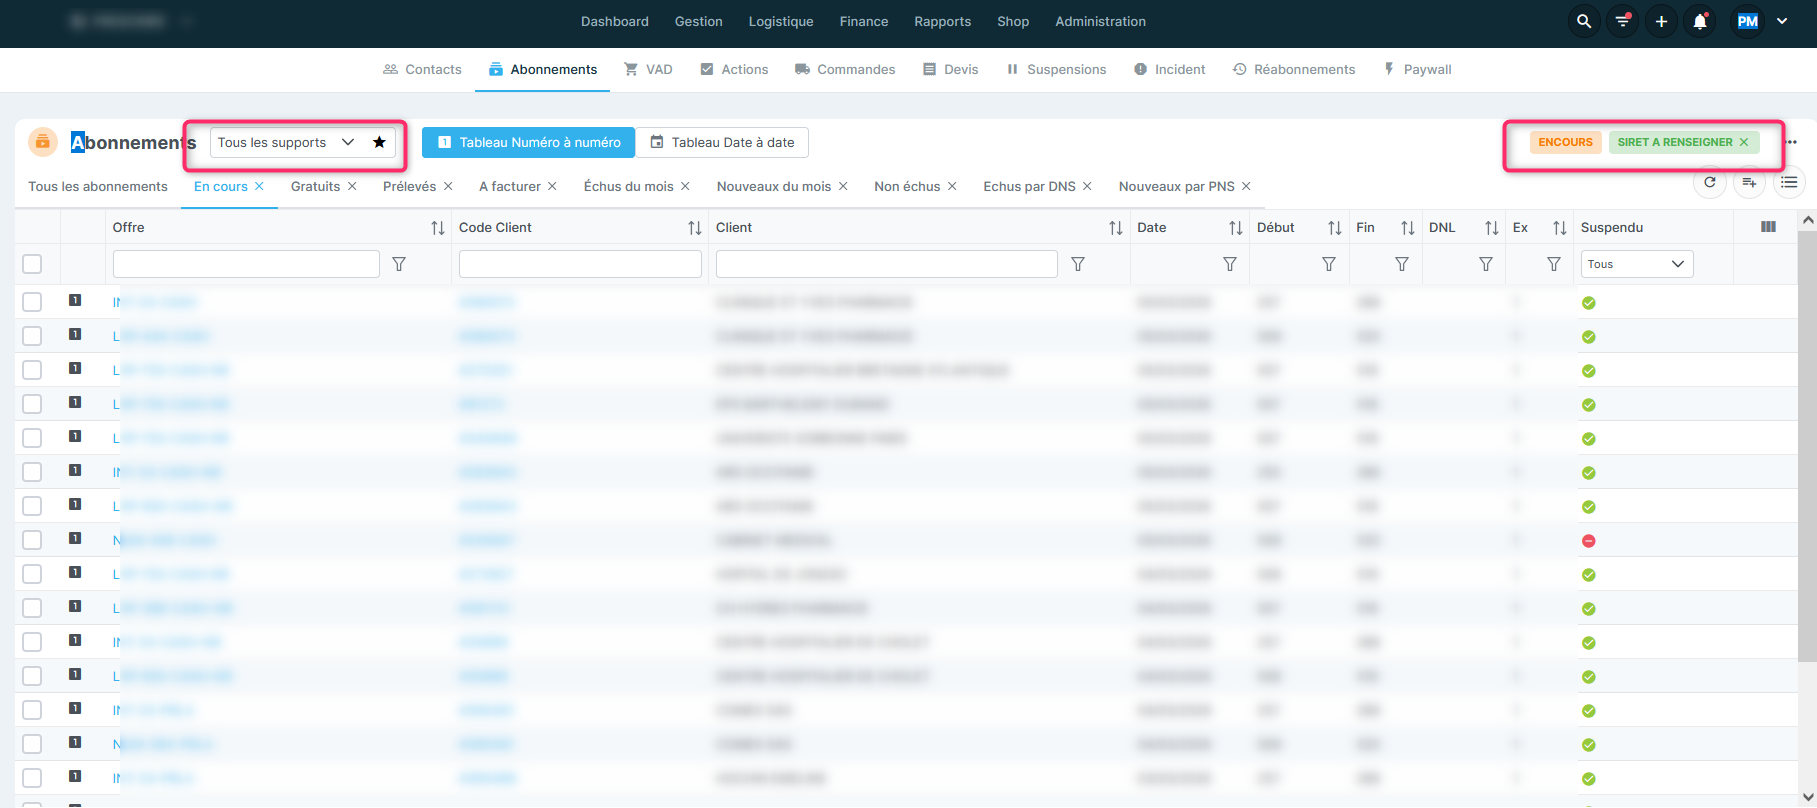1817x808 pixels.
Task: Switch to the Commandes tab
Action: [x=845, y=69]
